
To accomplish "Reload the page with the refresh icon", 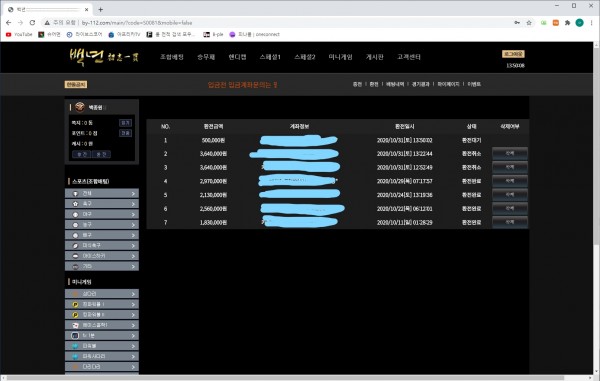I will 33,23.
